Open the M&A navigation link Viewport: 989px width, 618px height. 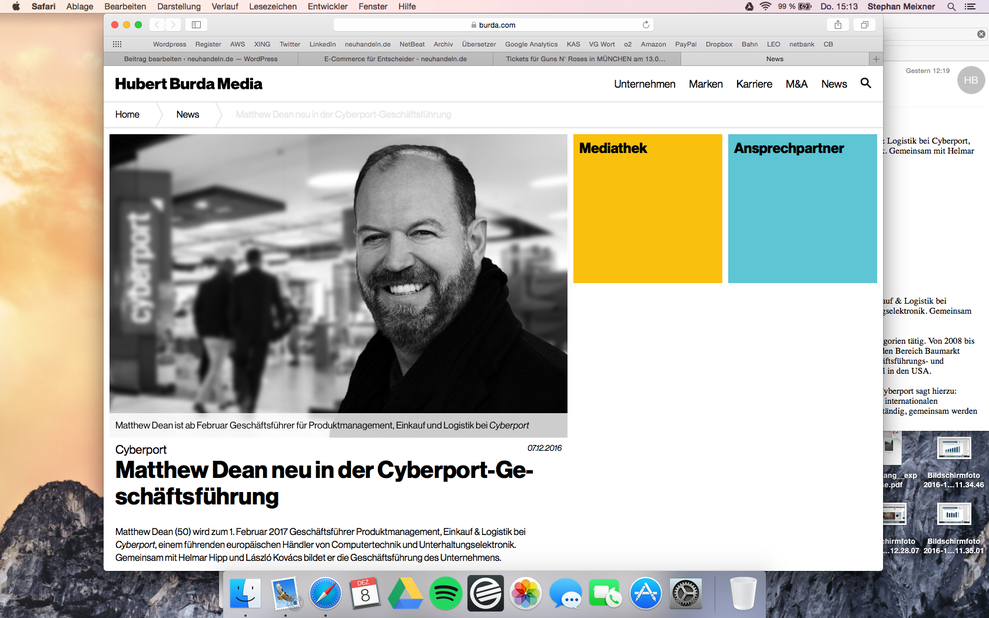tap(796, 84)
